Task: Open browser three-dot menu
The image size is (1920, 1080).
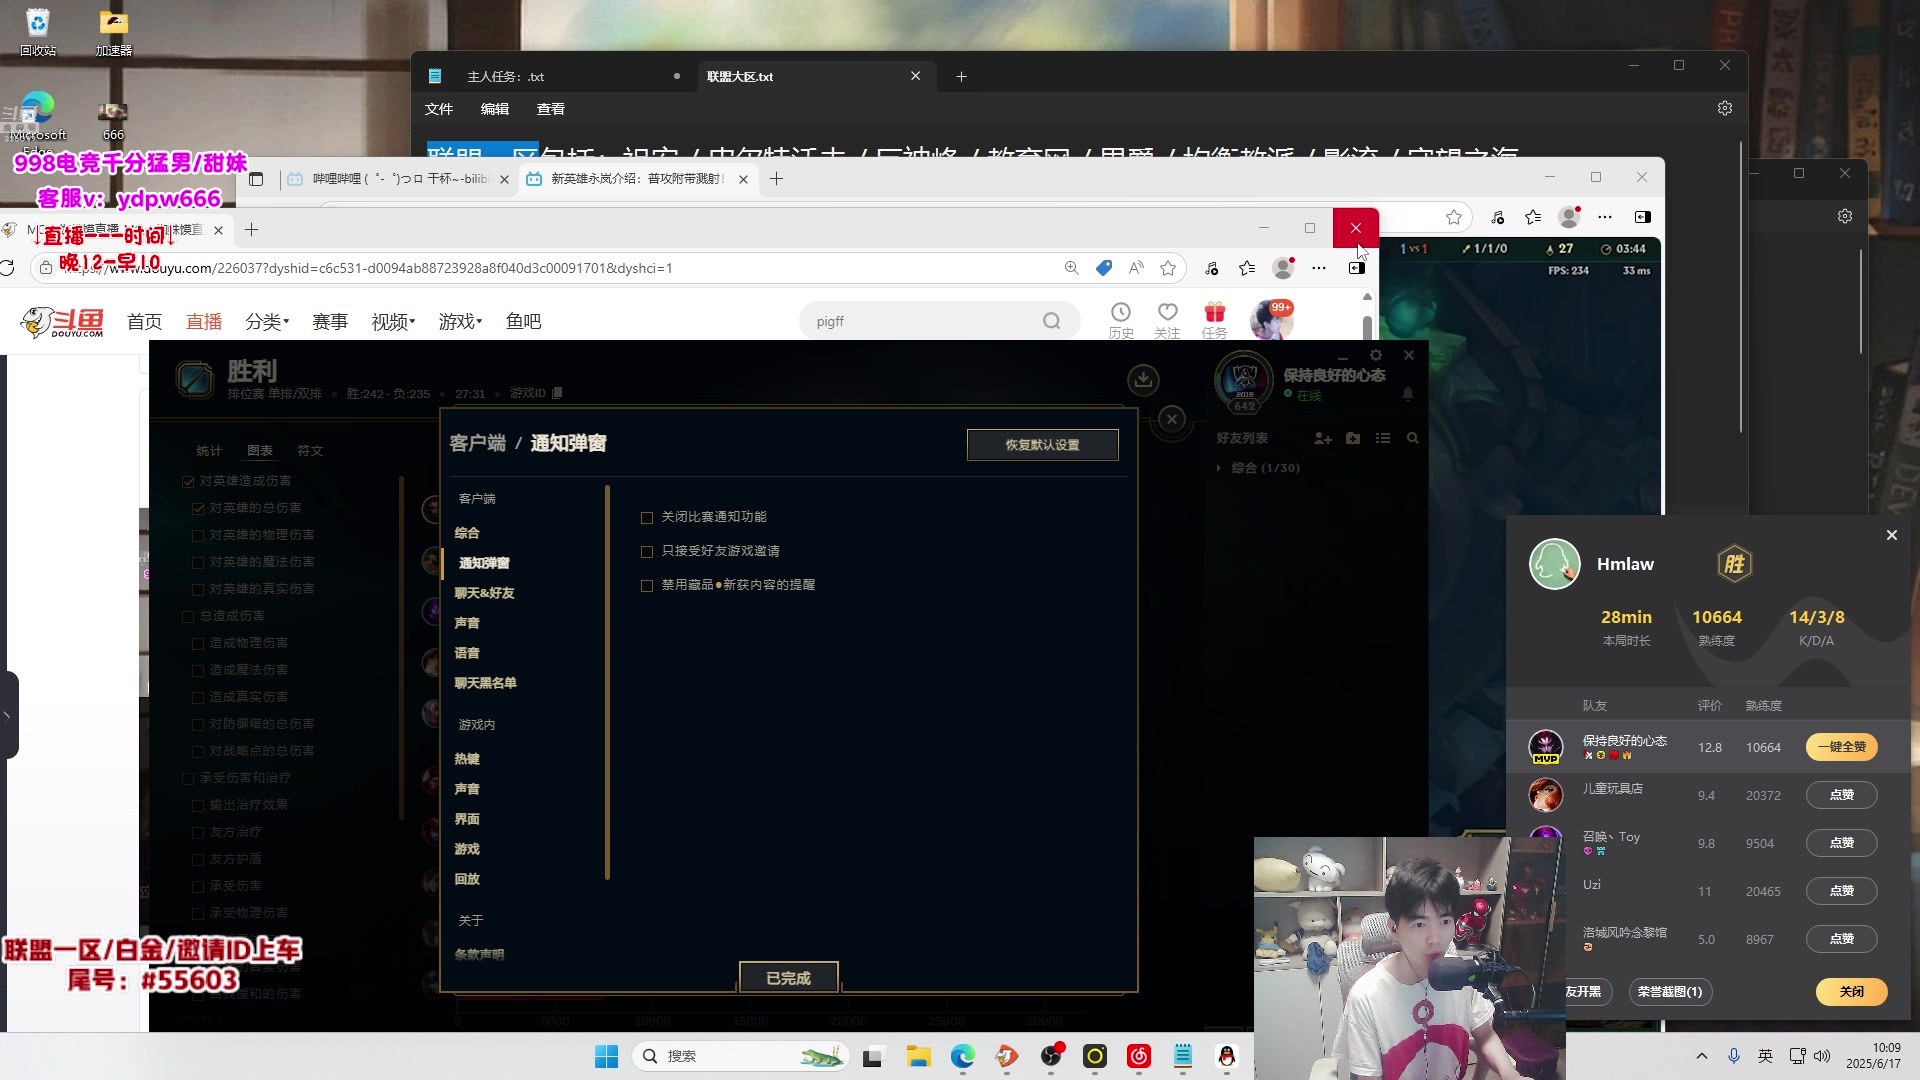Action: tap(1319, 268)
